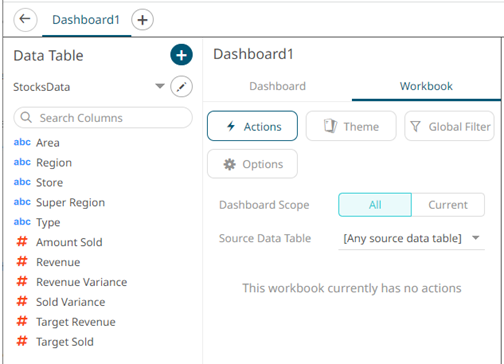Open Source Data Table dropdown
This screenshot has height=364, width=504.
tap(411, 238)
